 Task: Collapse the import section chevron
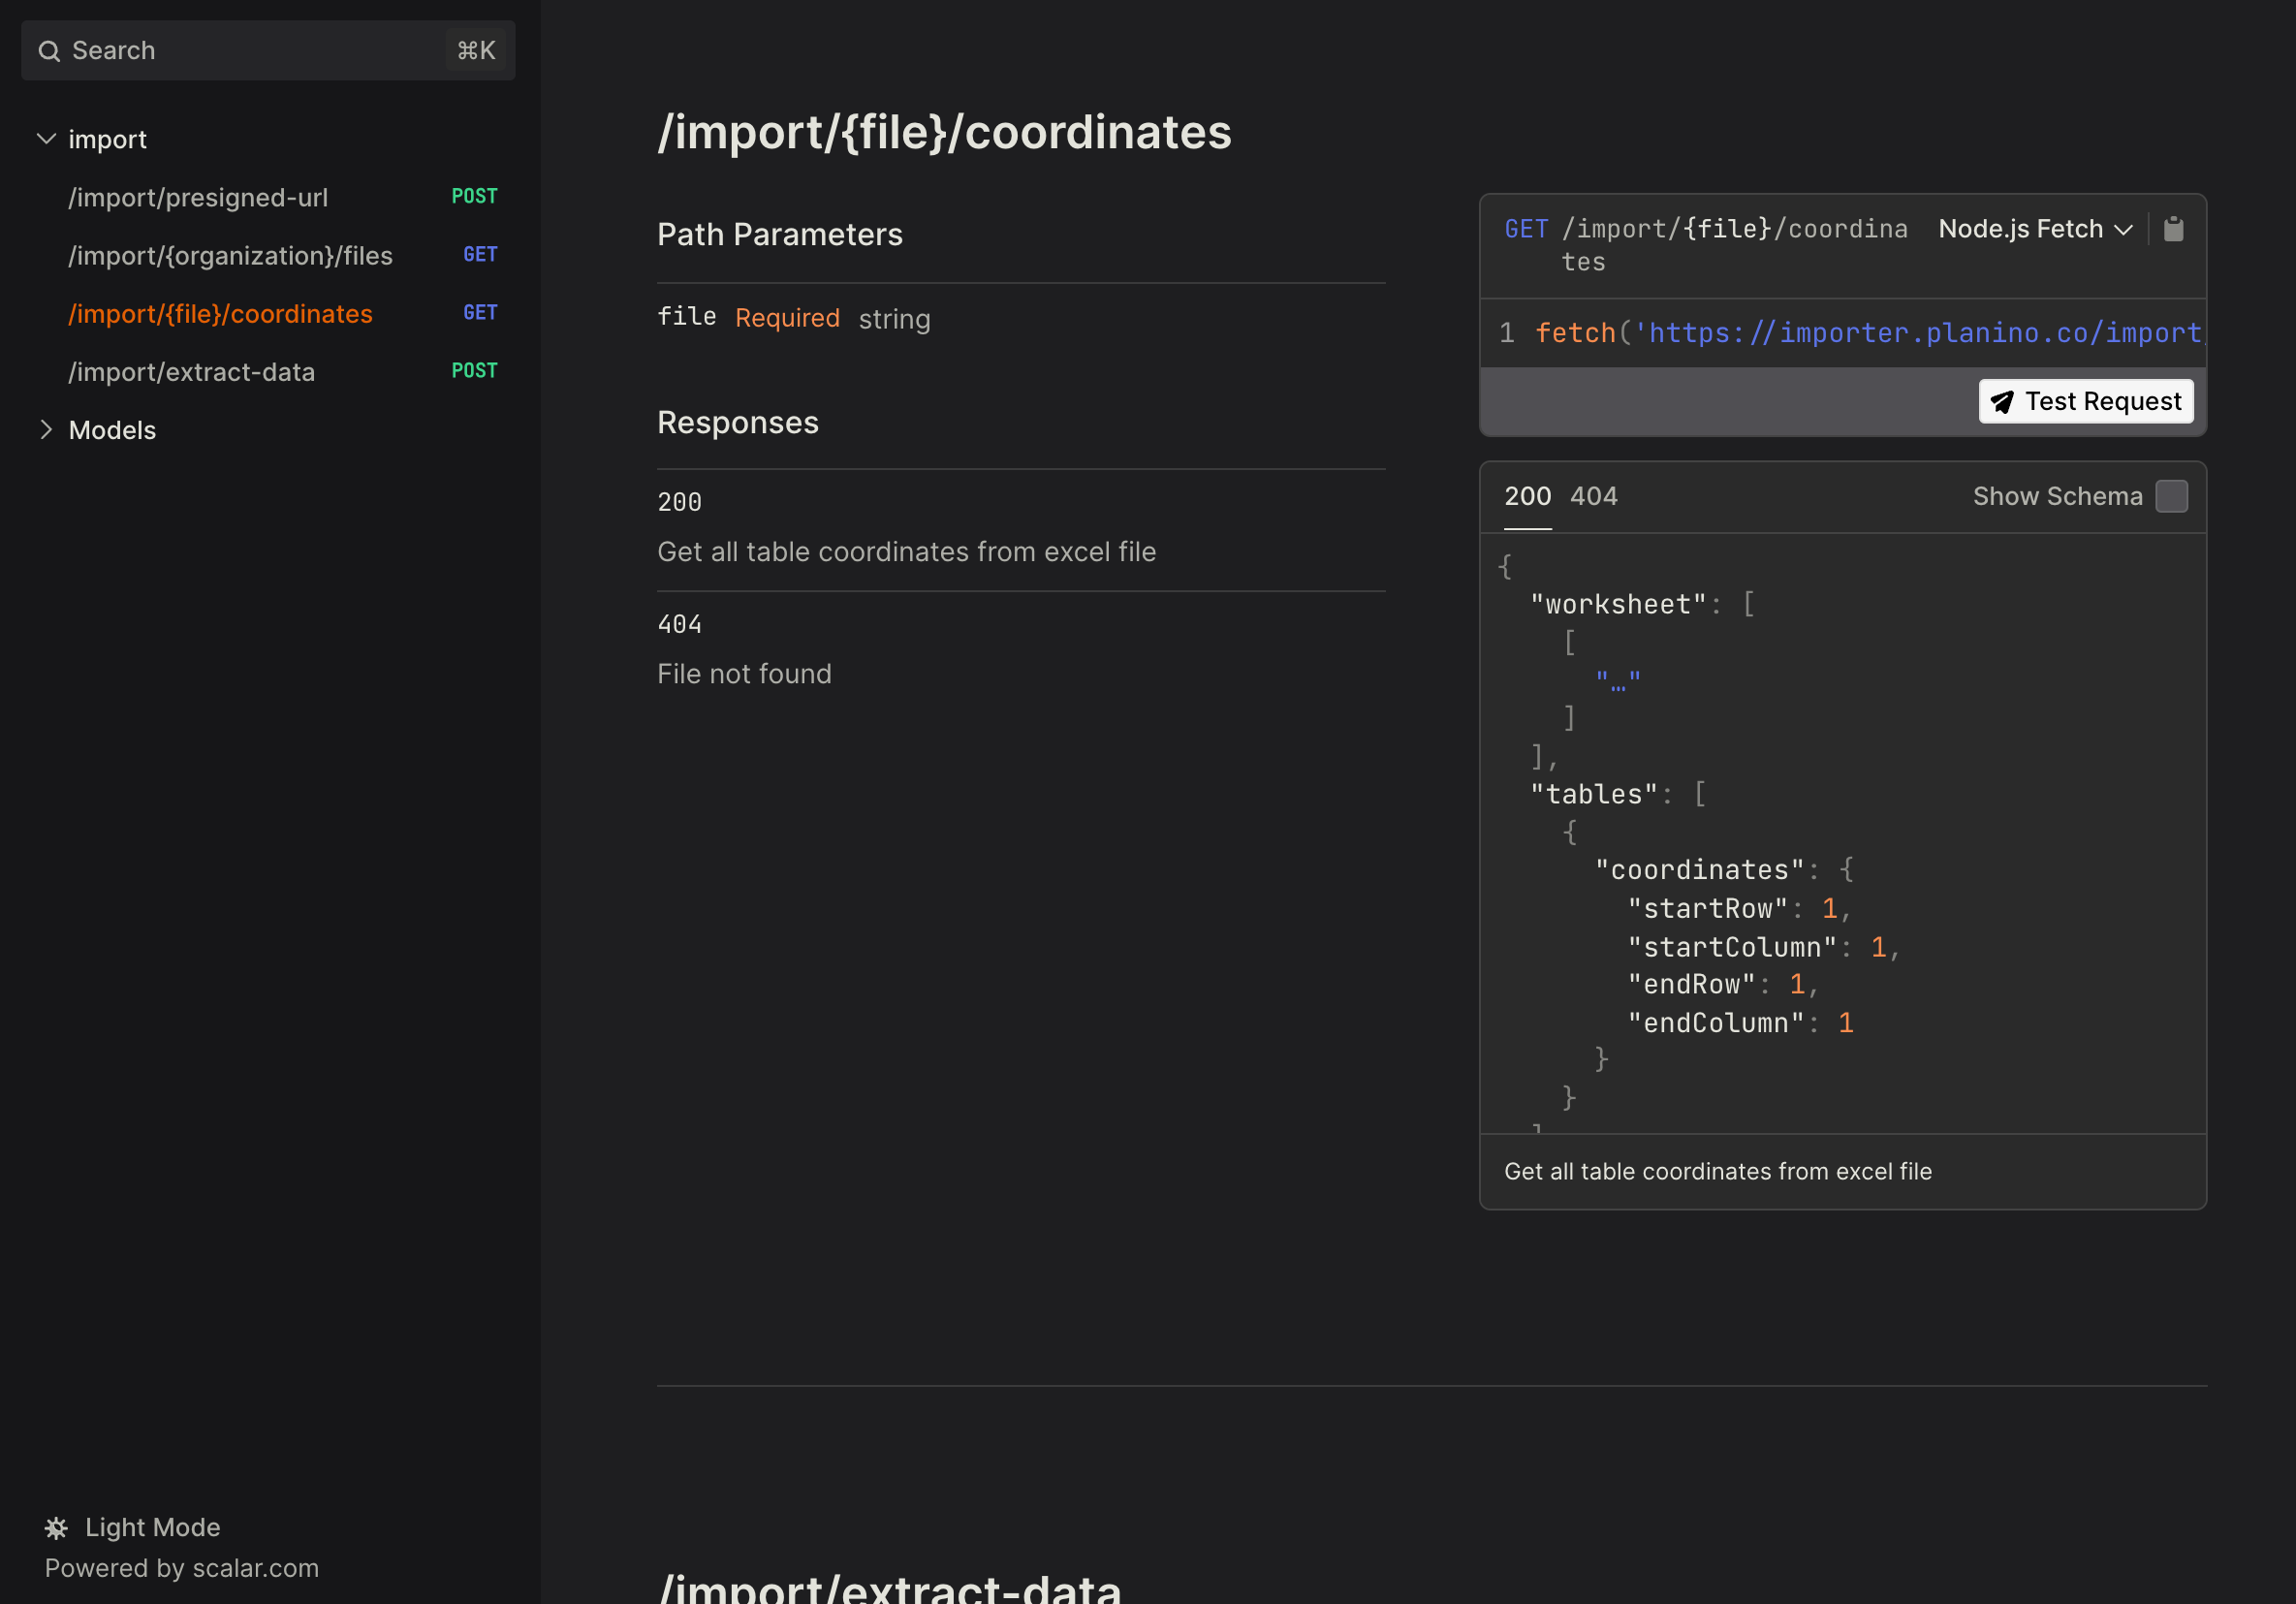(46, 139)
